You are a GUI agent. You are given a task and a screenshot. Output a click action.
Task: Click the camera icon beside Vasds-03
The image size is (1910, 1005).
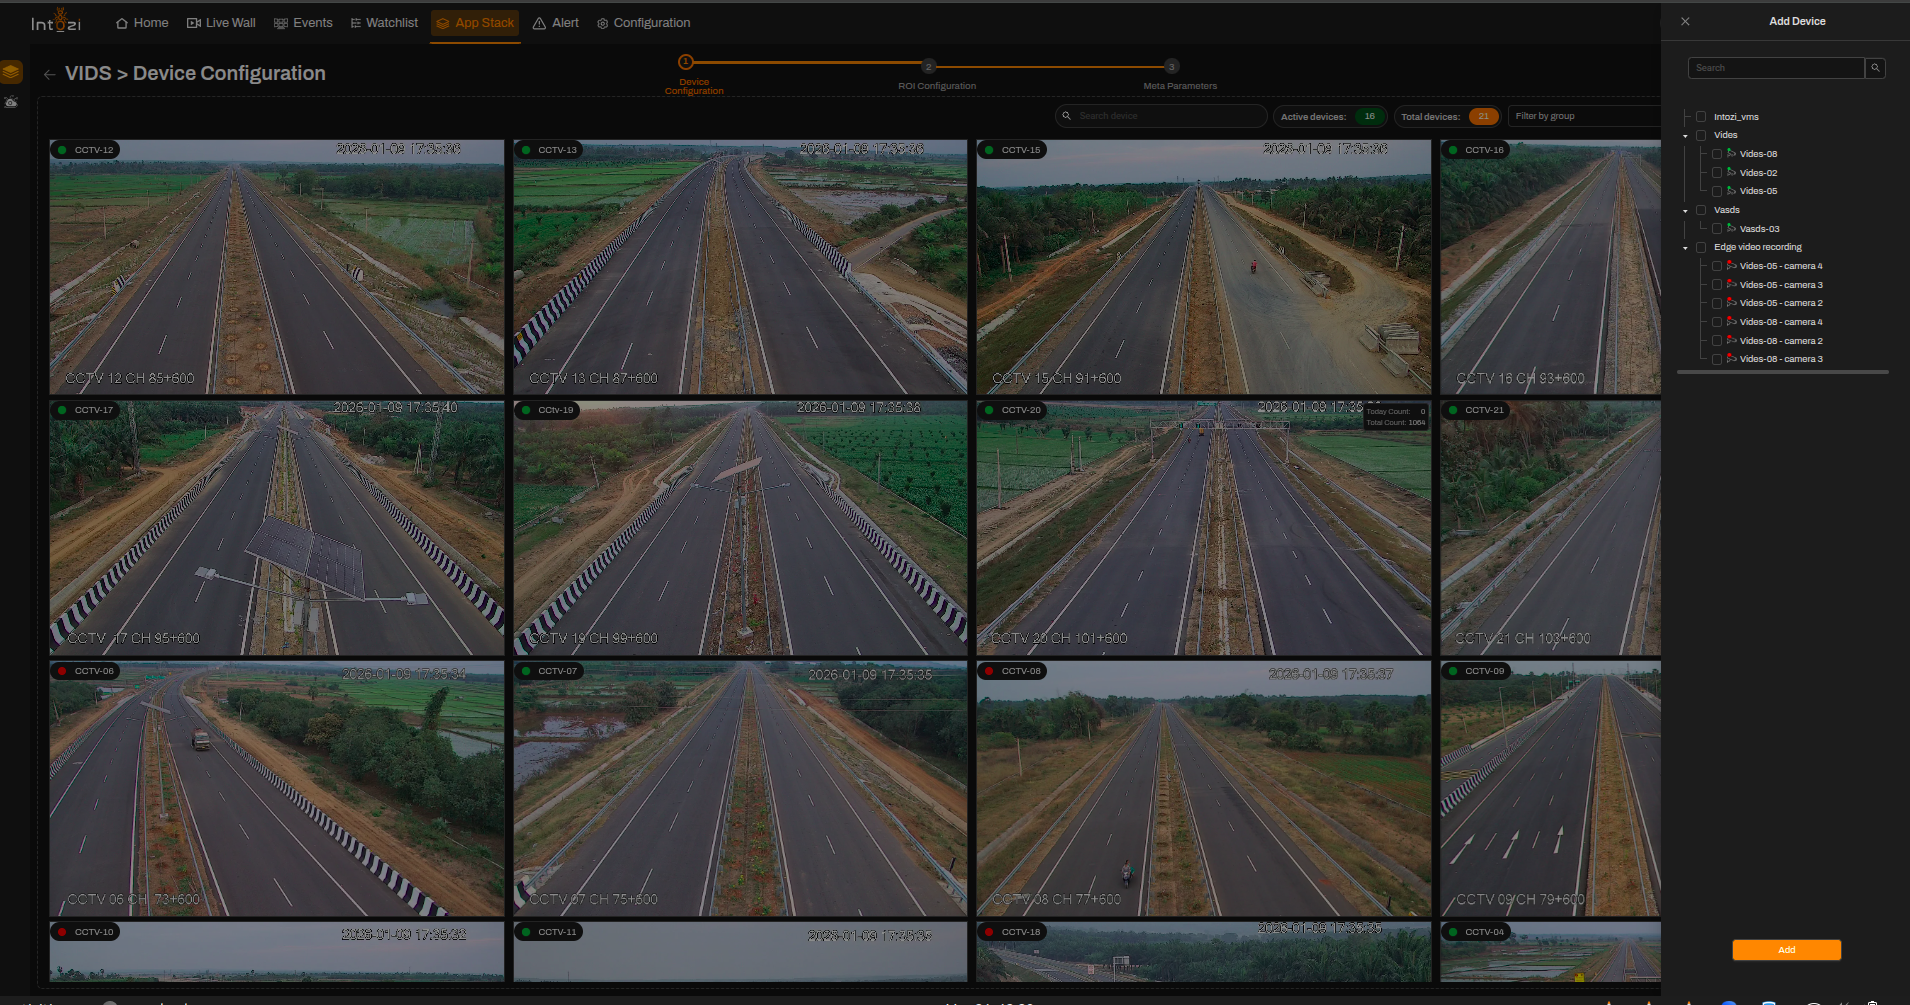[1731, 229]
